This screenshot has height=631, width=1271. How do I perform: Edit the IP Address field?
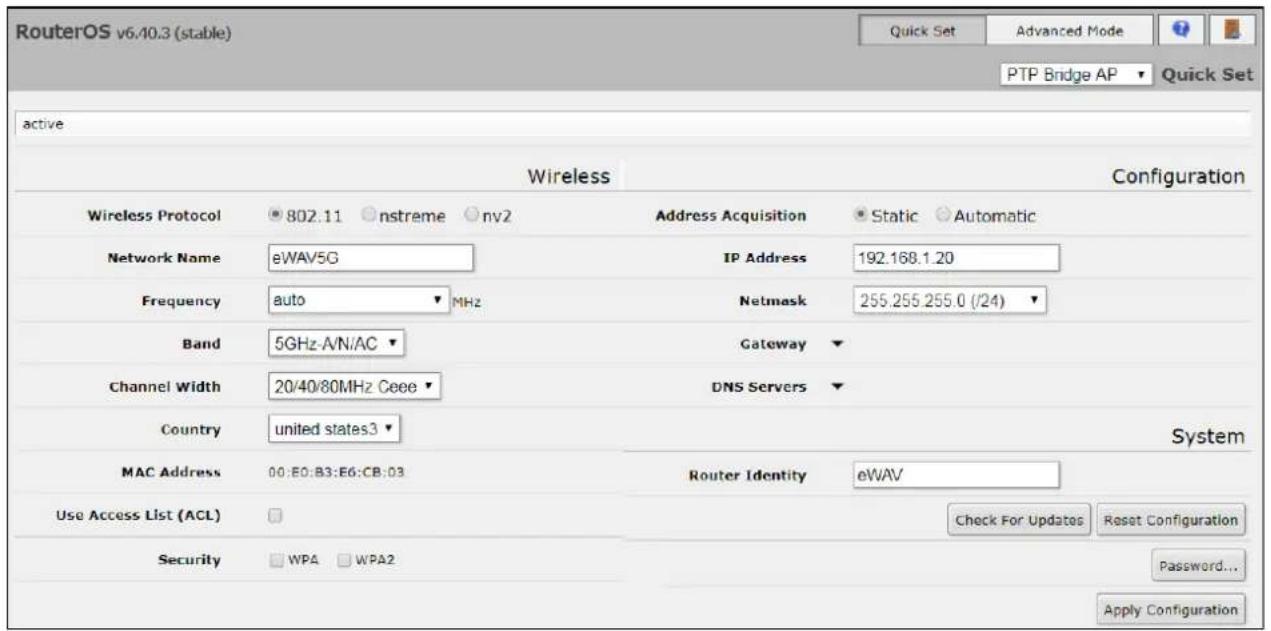[956, 257]
